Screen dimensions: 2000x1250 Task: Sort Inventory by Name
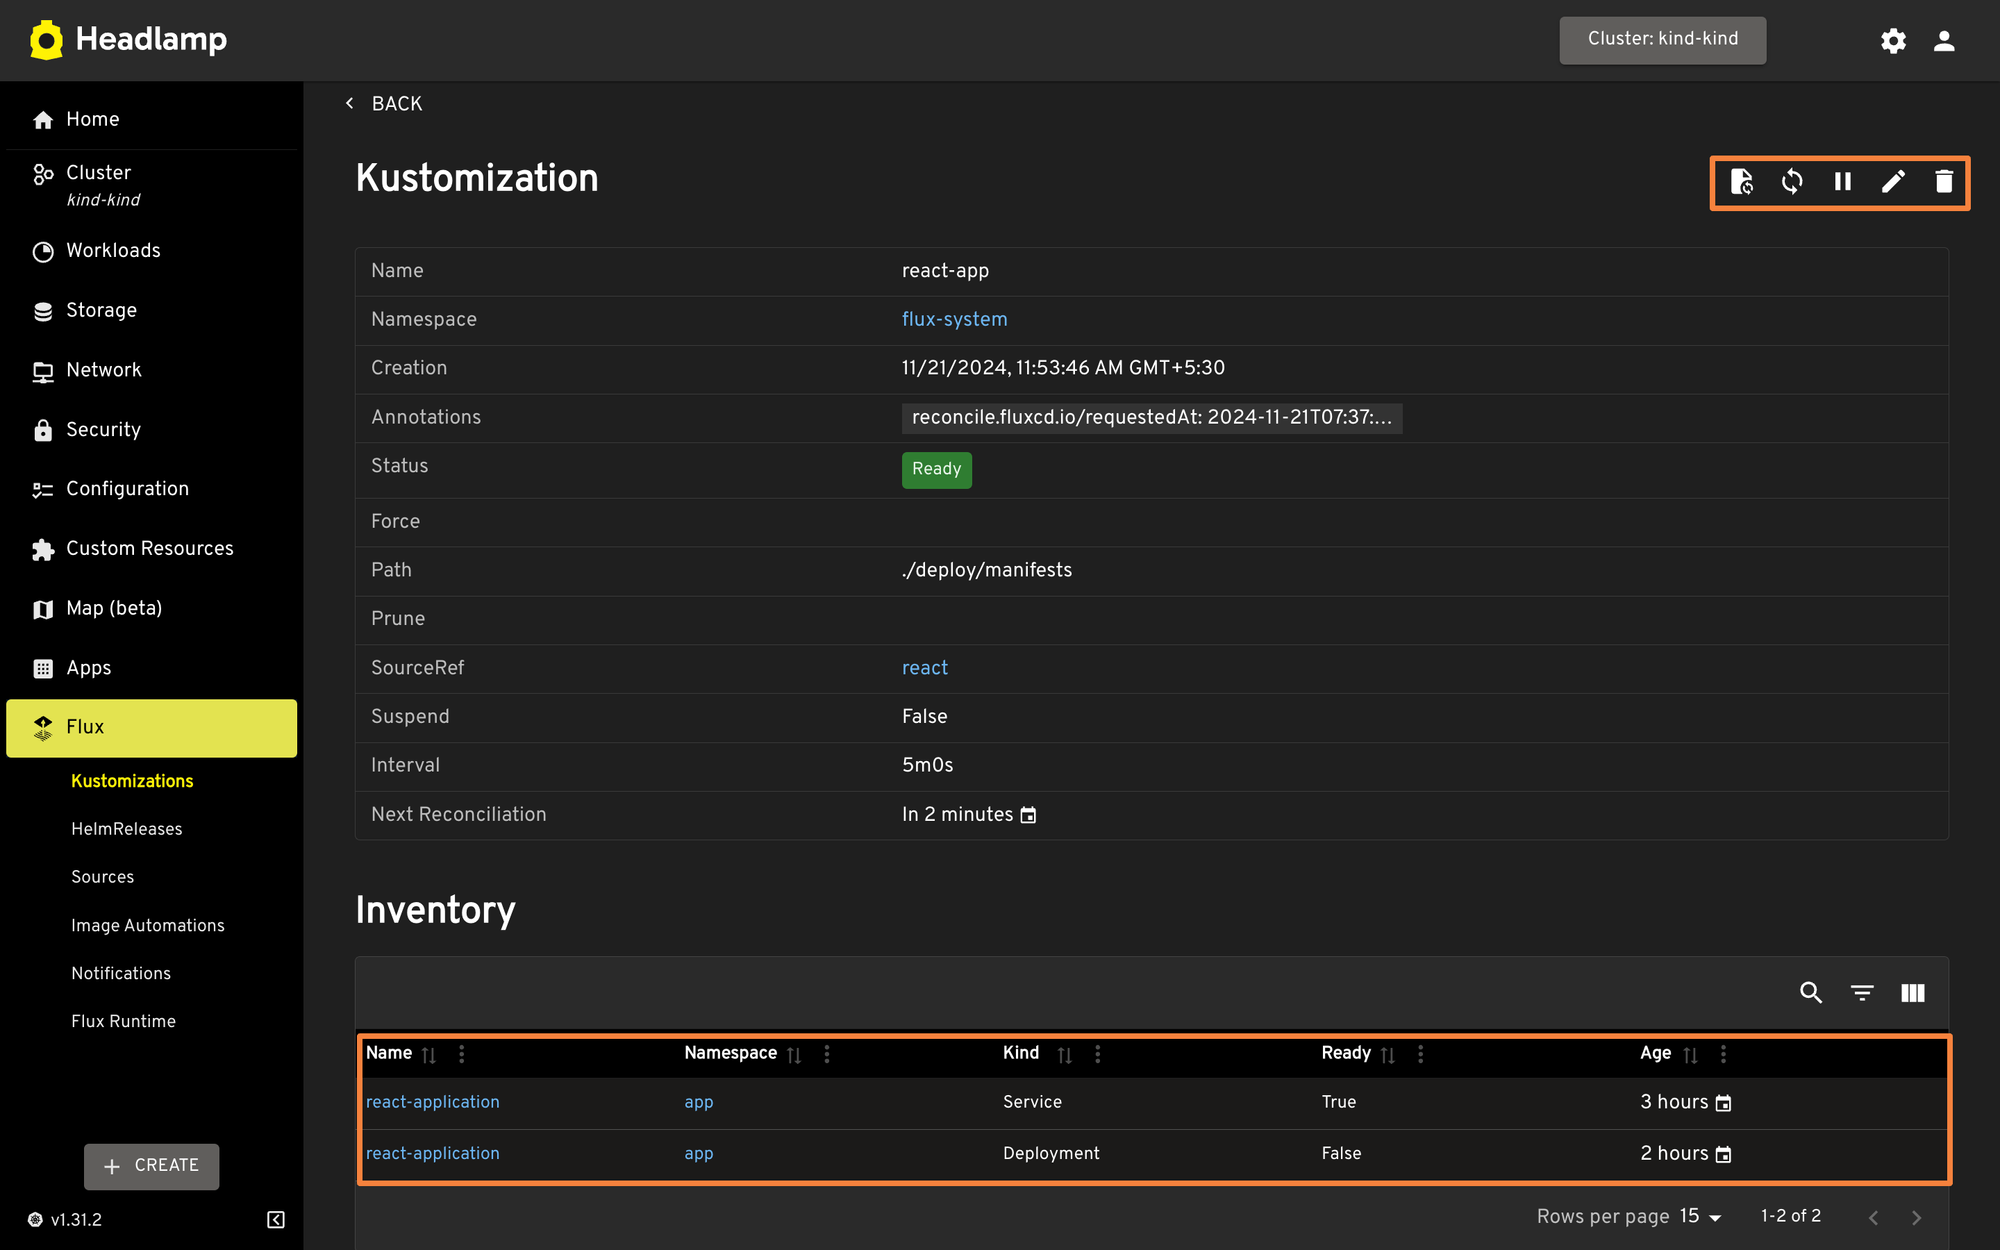pos(429,1055)
